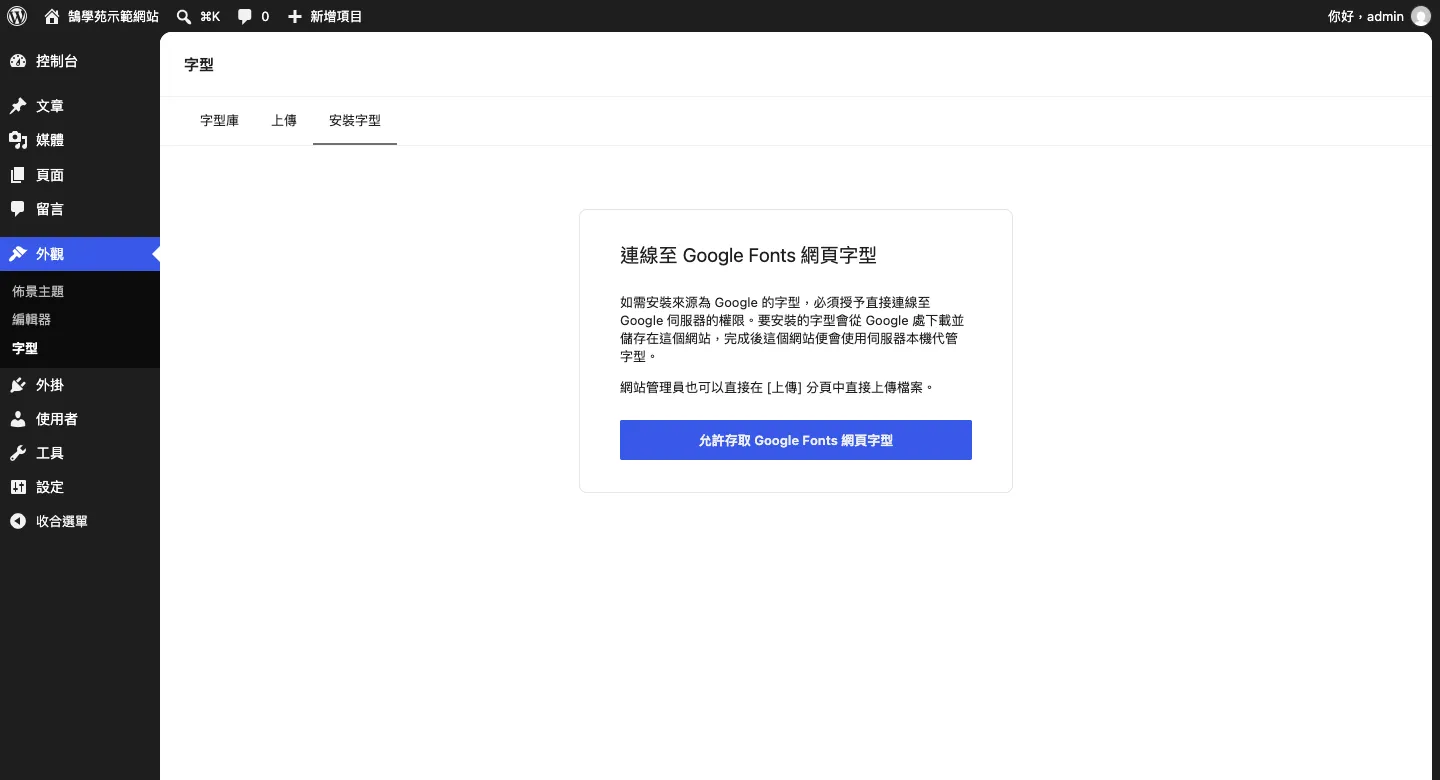Click the comment count 0

(x=265, y=16)
